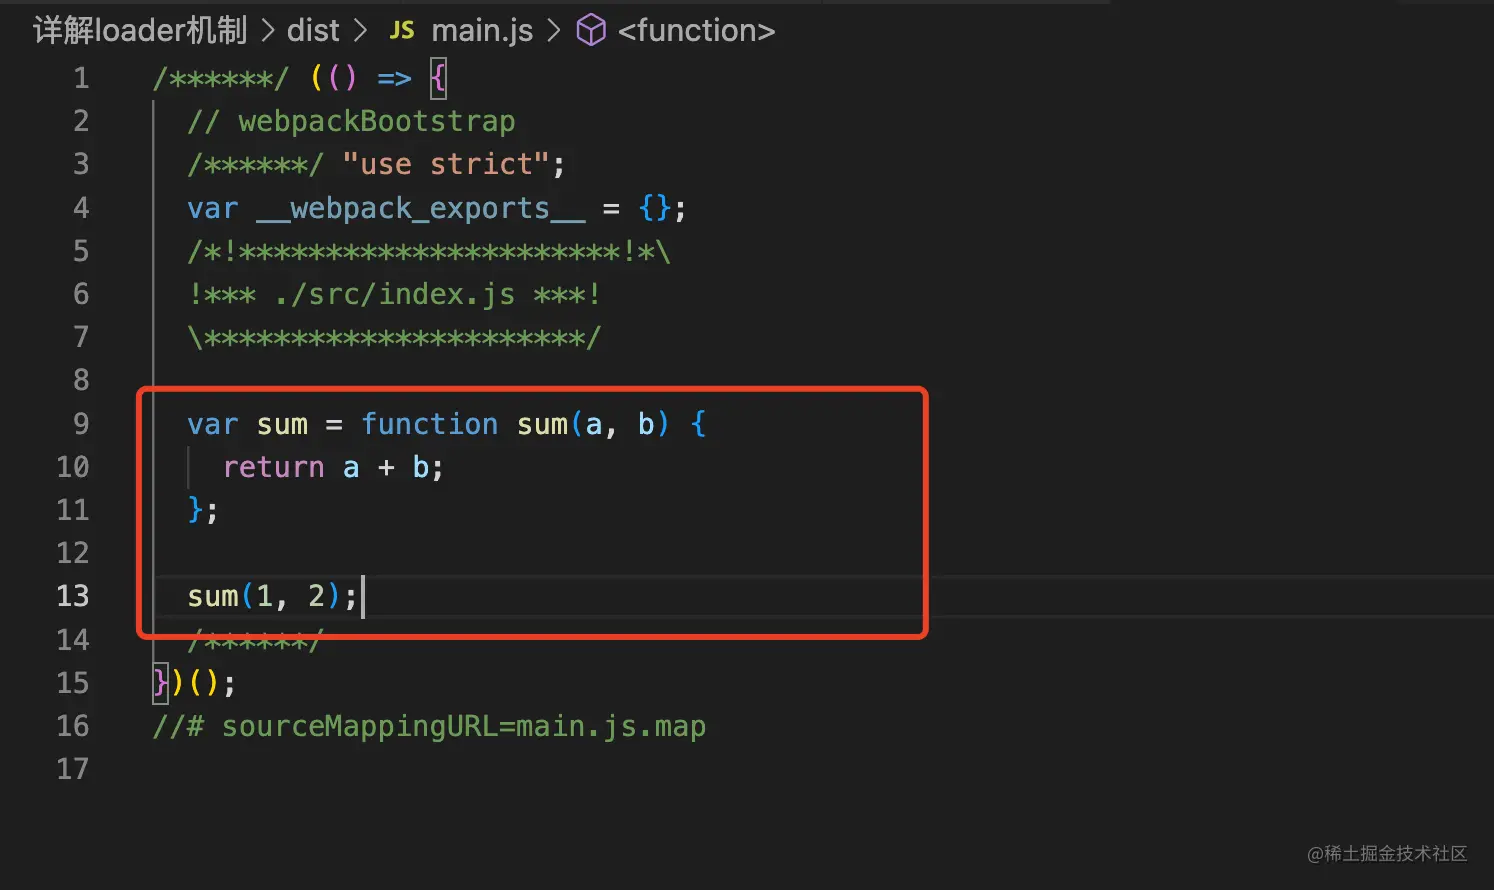This screenshot has width=1494, height=890.
Task: Open the chevron dropdown after dist
Action: pos(360,30)
